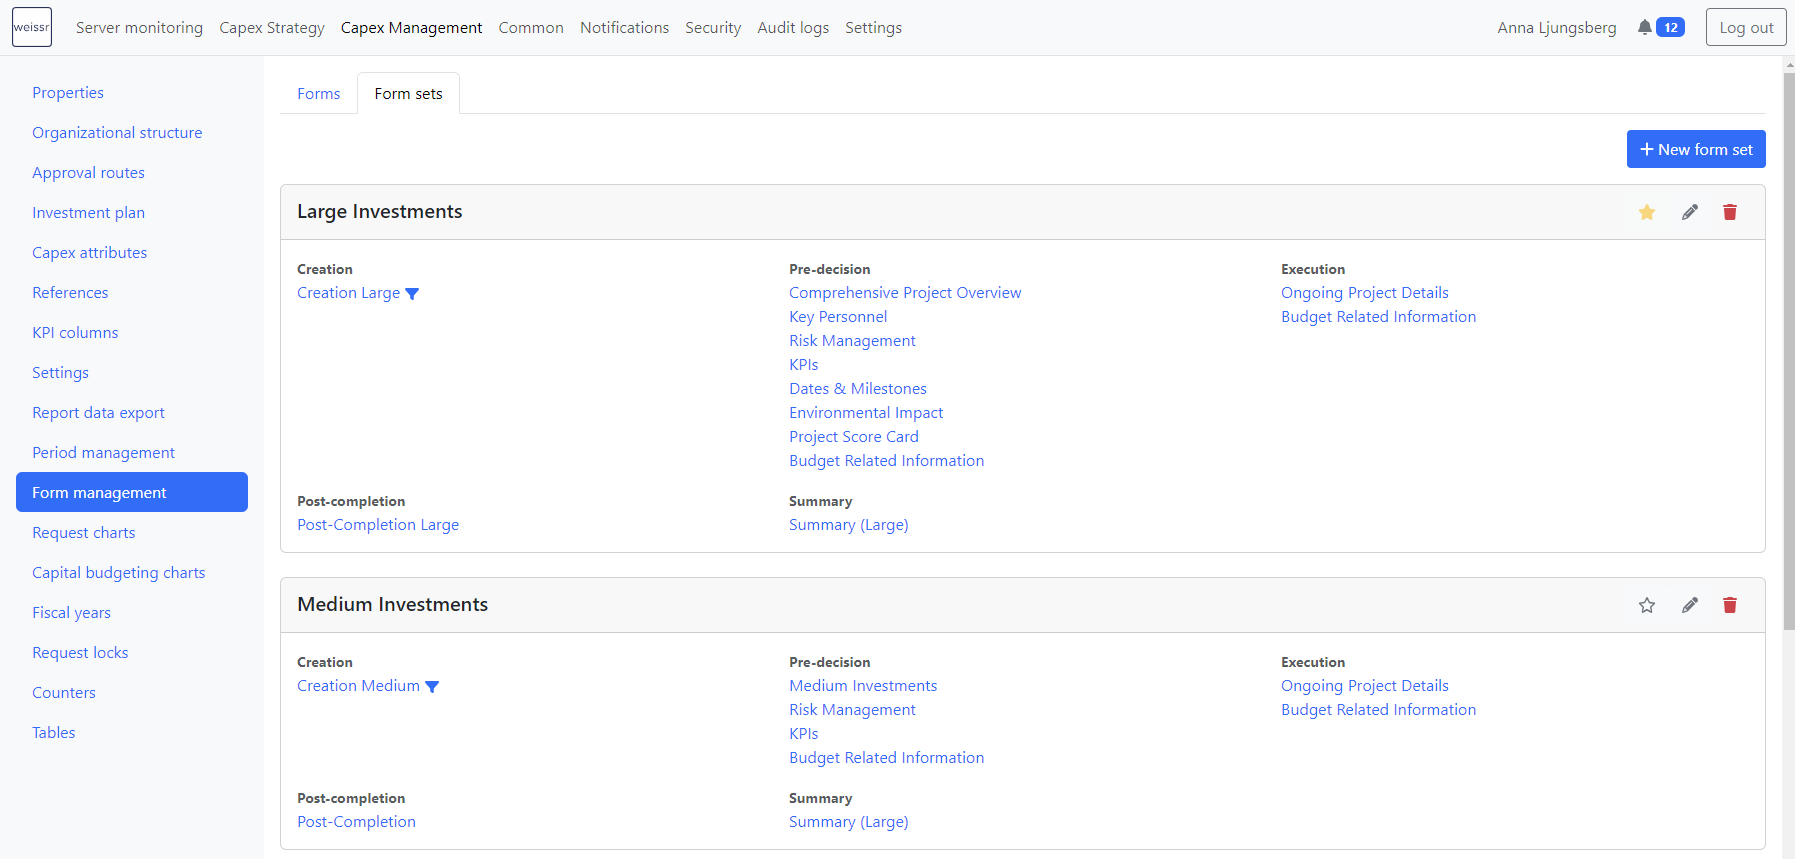Open the Creation Medium form link
This screenshot has height=859, width=1795.
[x=358, y=686]
